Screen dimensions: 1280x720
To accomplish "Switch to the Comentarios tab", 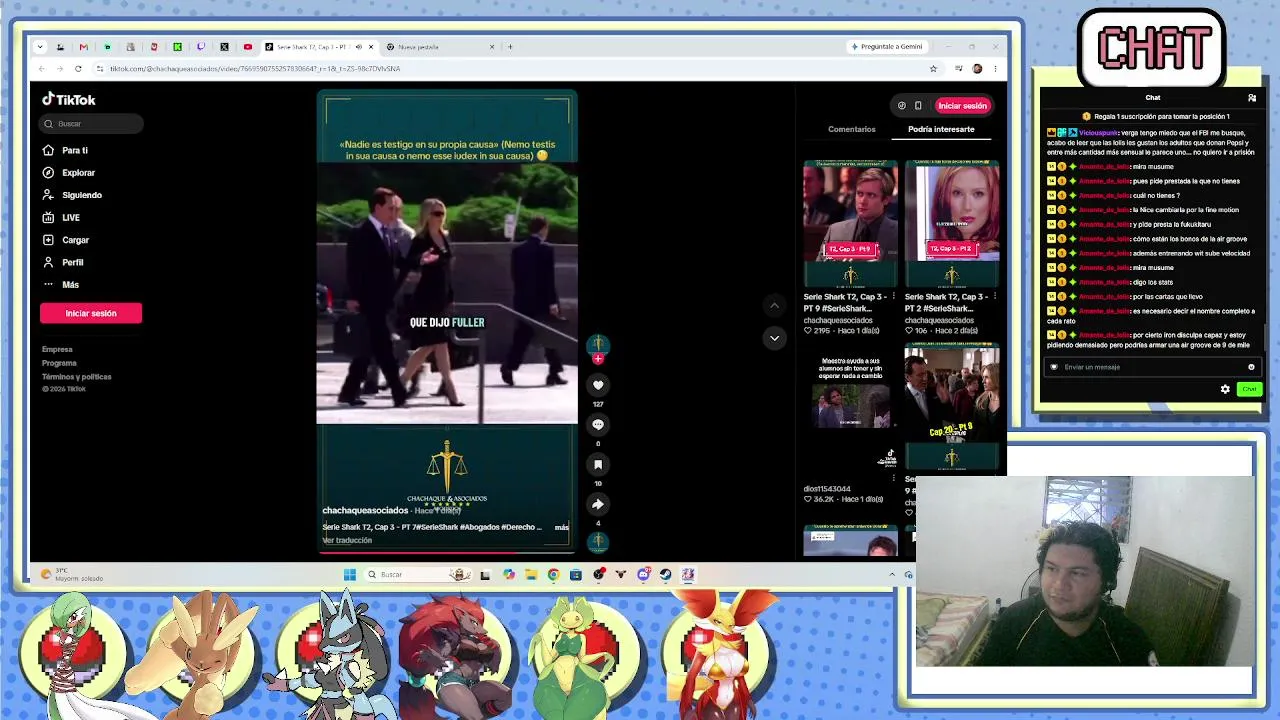I will click(x=851, y=129).
